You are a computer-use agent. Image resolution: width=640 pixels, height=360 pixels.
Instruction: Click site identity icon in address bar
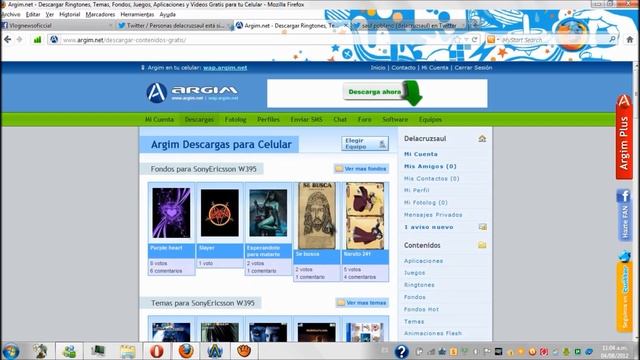(53, 40)
